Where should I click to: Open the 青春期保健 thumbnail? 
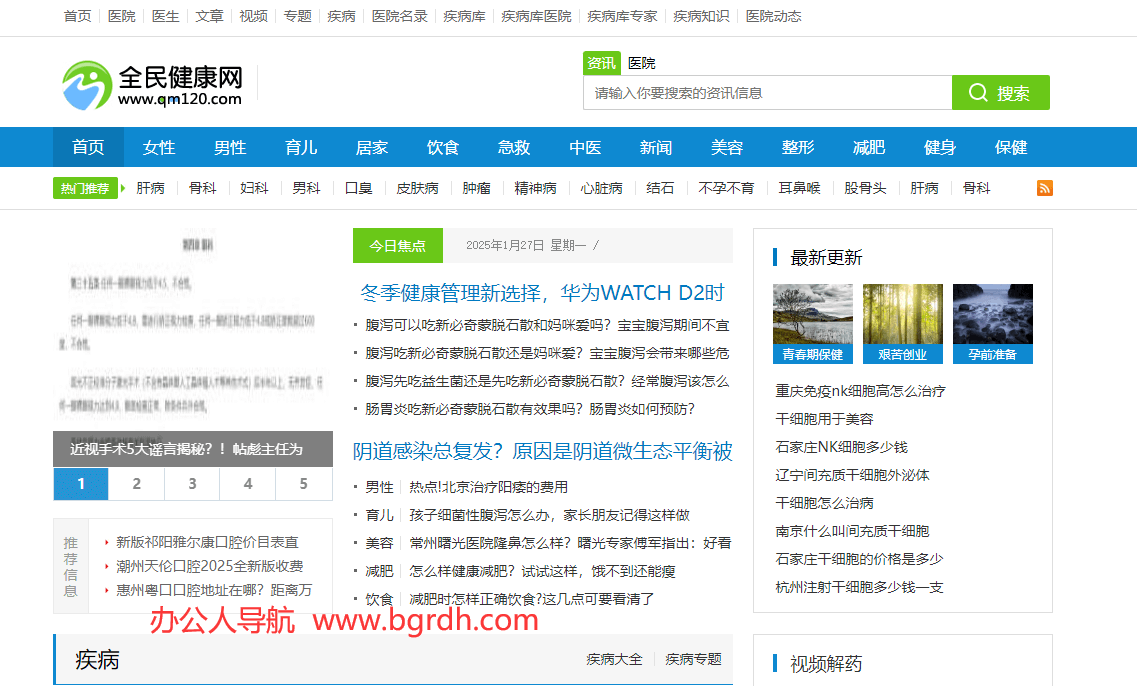[x=813, y=324]
